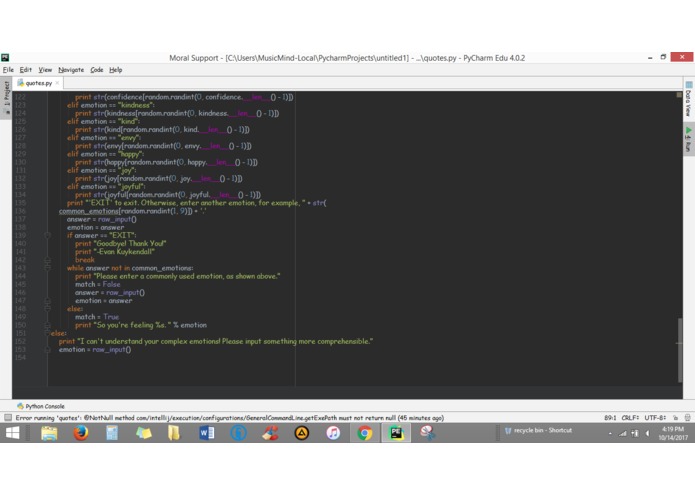Click the underlined common_emotions line 136
This screenshot has height=494, width=695.
(133, 211)
